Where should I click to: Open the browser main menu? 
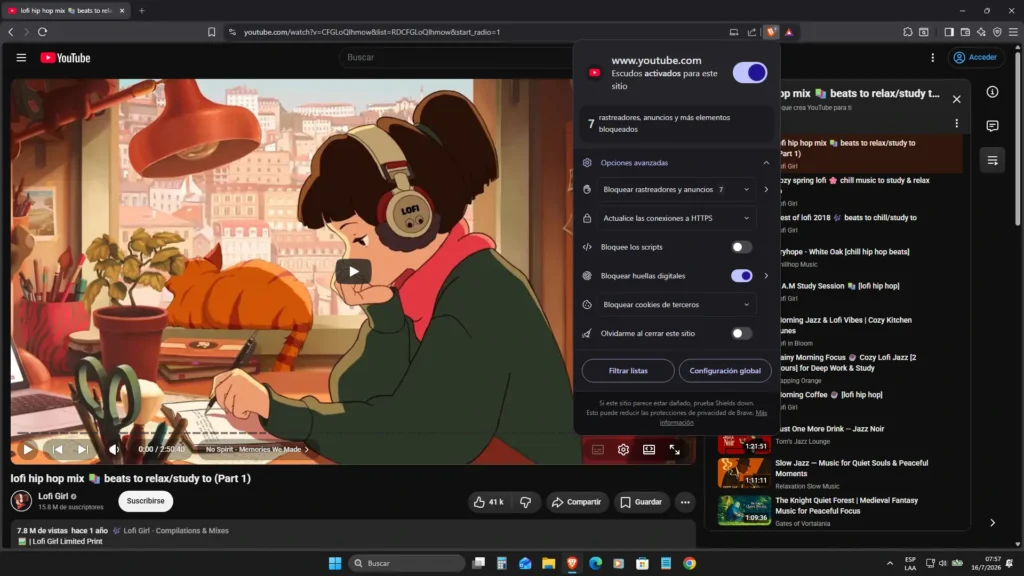[1013, 32]
